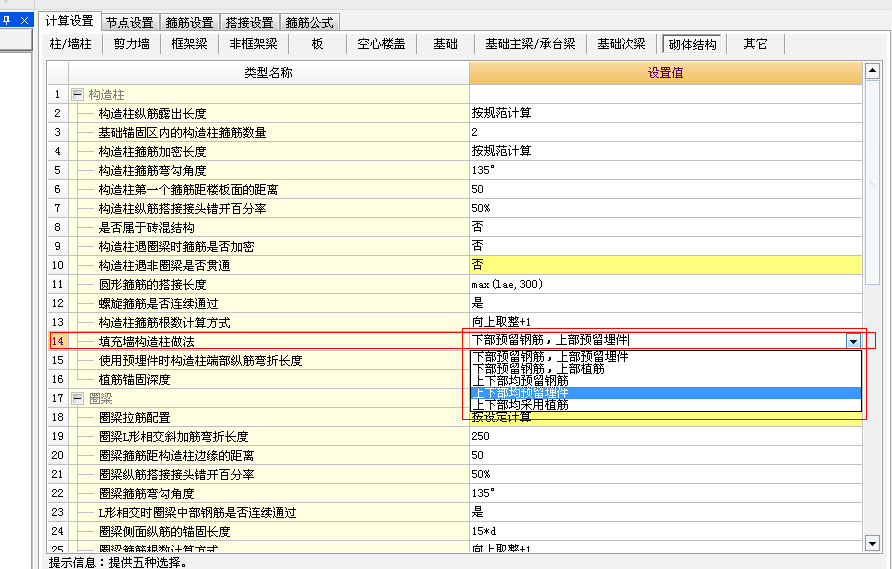Select the 板 category
Image resolution: width=892 pixels, height=569 pixels.
317,44
